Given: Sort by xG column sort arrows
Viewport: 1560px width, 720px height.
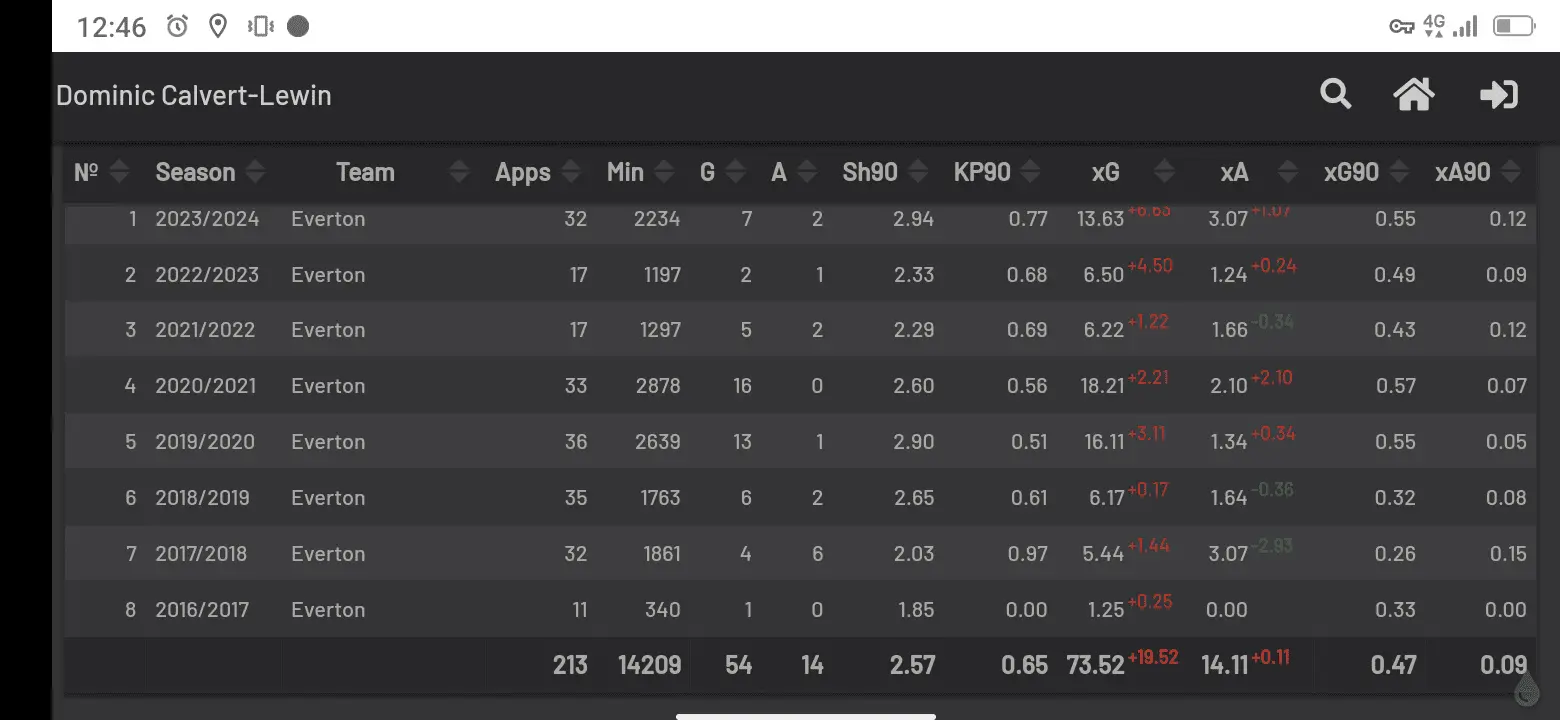Looking at the screenshot, I should (x=1163, y=172).
